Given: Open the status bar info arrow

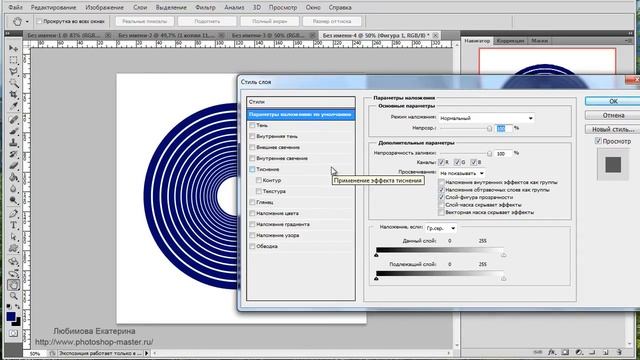Looking at the screenshot, I should click(147, 353).
